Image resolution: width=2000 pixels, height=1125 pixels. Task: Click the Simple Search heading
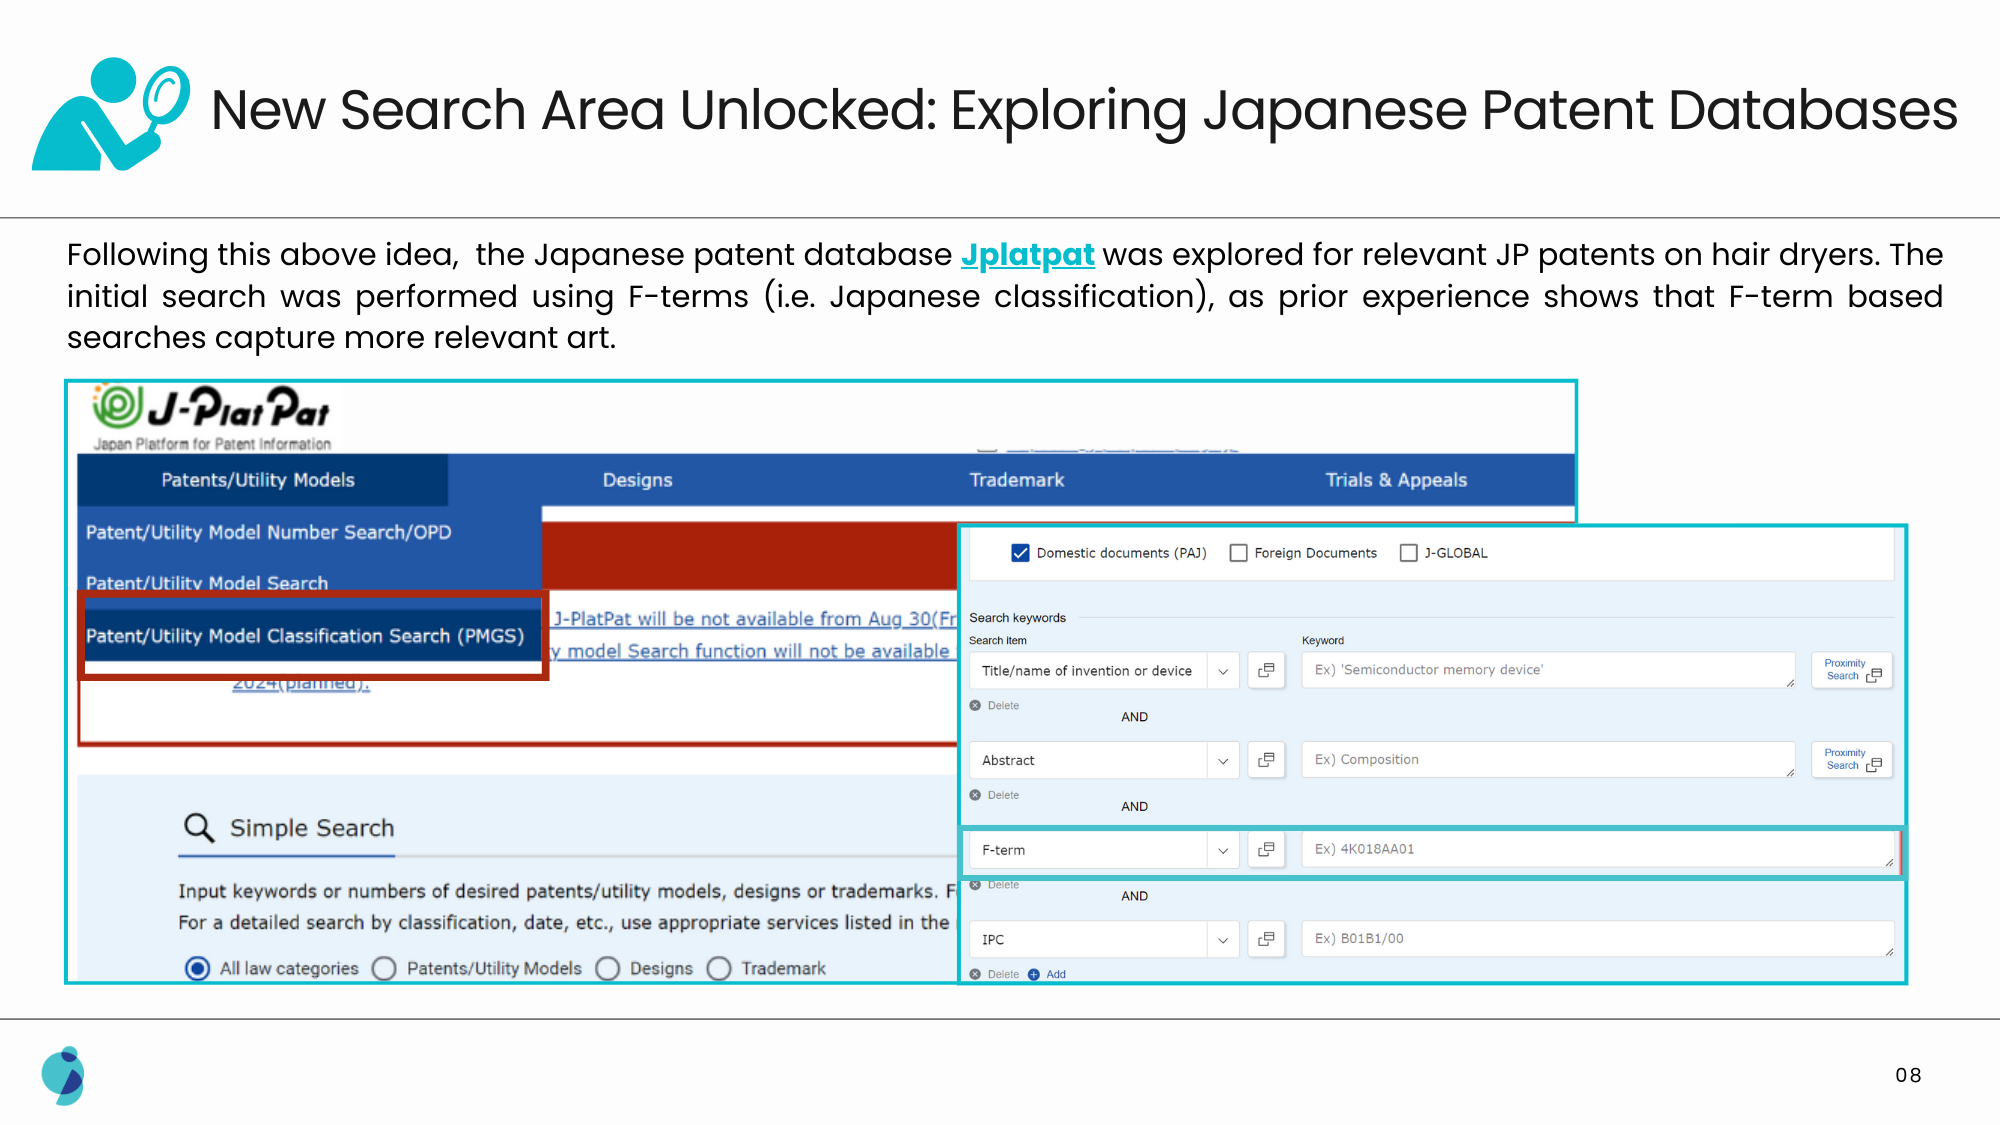(312, 828)
